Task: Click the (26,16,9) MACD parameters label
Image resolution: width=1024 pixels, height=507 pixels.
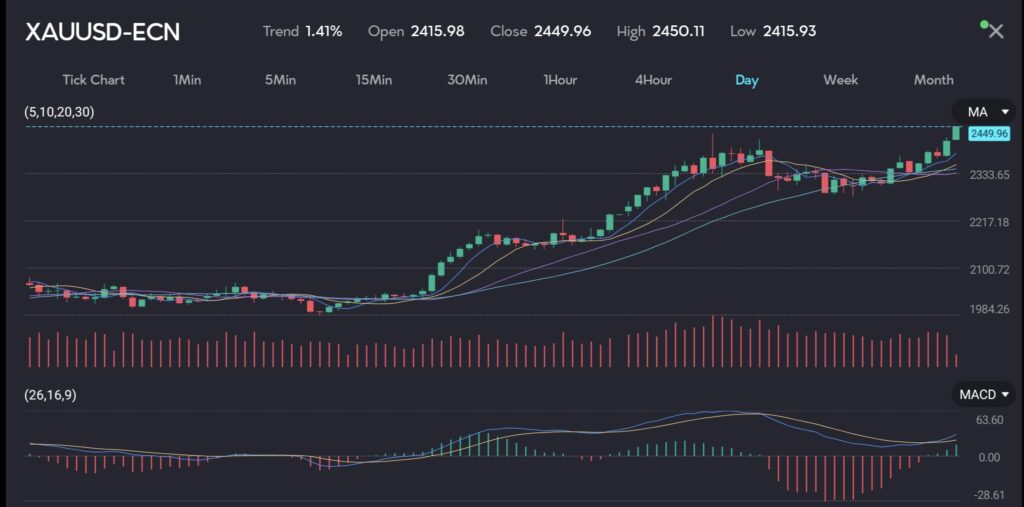Action: click(x=50, y=395)
